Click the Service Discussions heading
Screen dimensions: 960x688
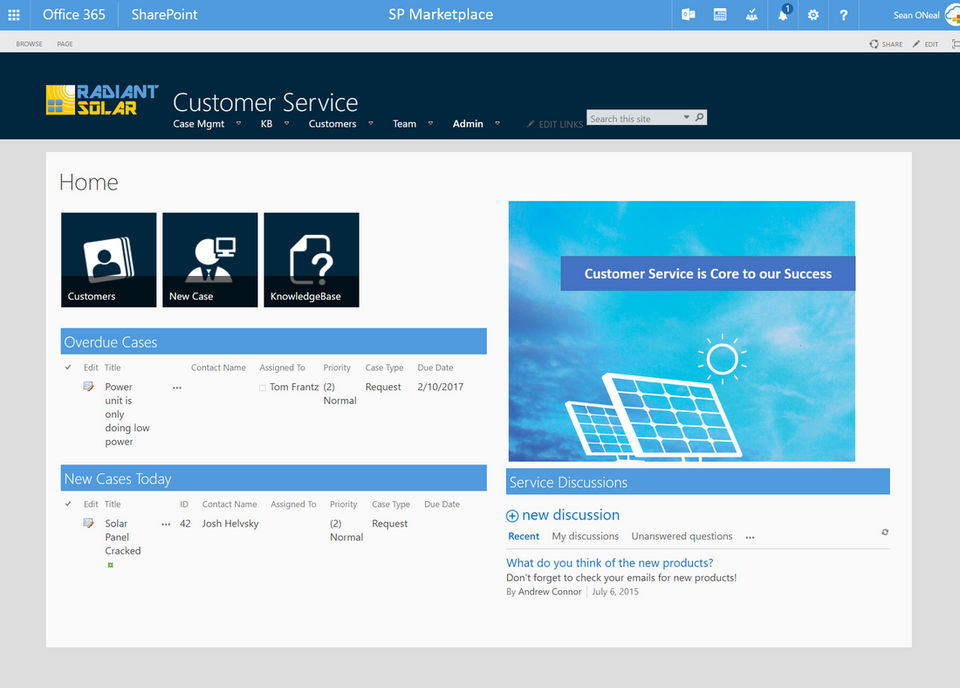[568, 482]
